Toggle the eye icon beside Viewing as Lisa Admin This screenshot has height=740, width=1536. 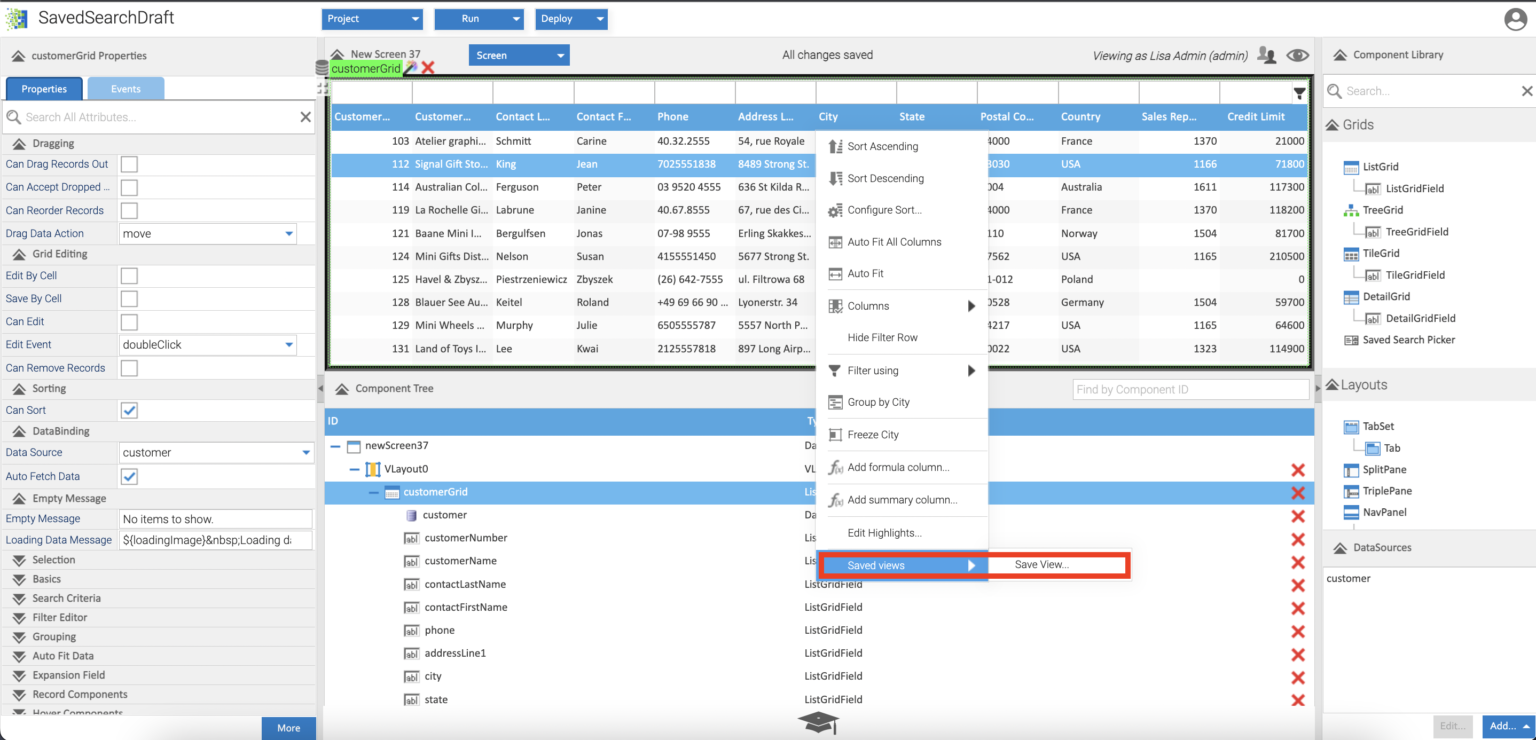coord(1297,55)
